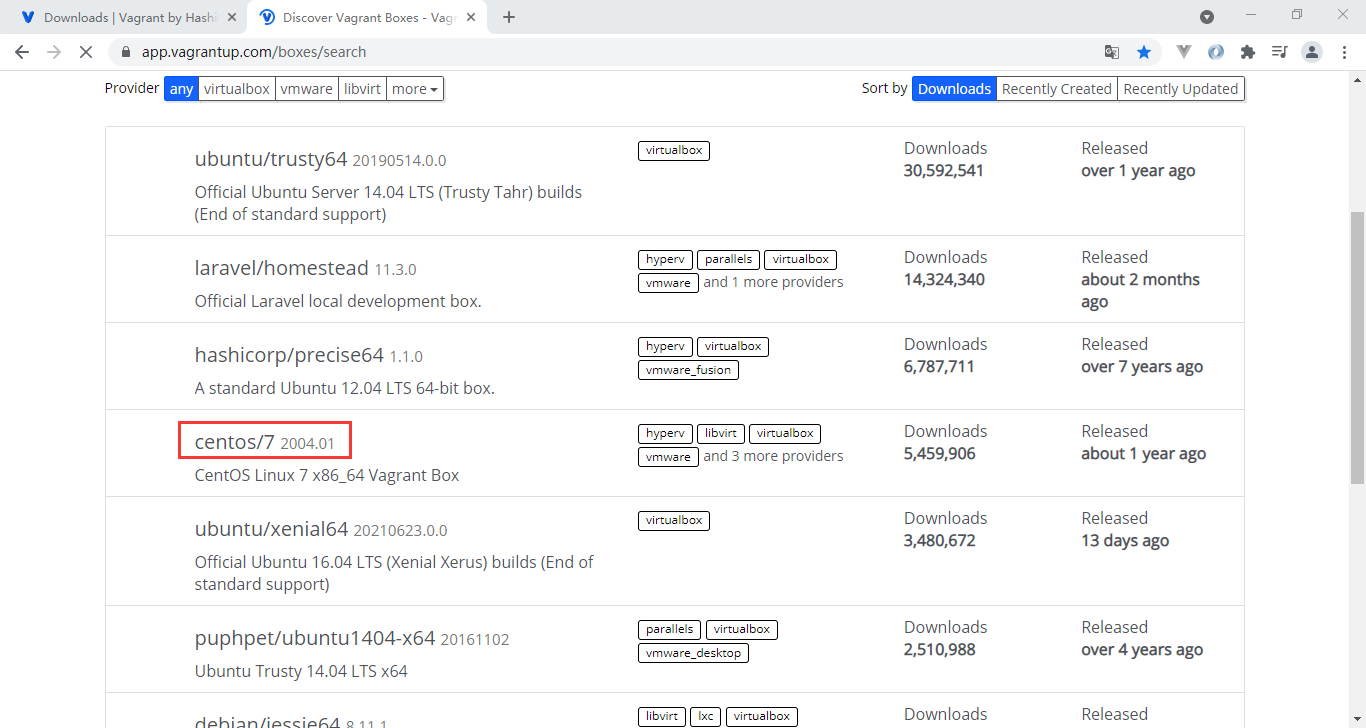Click hyperv tag on laravel/homestead row
Screen dimensions: 1366x728
point(665,259)
